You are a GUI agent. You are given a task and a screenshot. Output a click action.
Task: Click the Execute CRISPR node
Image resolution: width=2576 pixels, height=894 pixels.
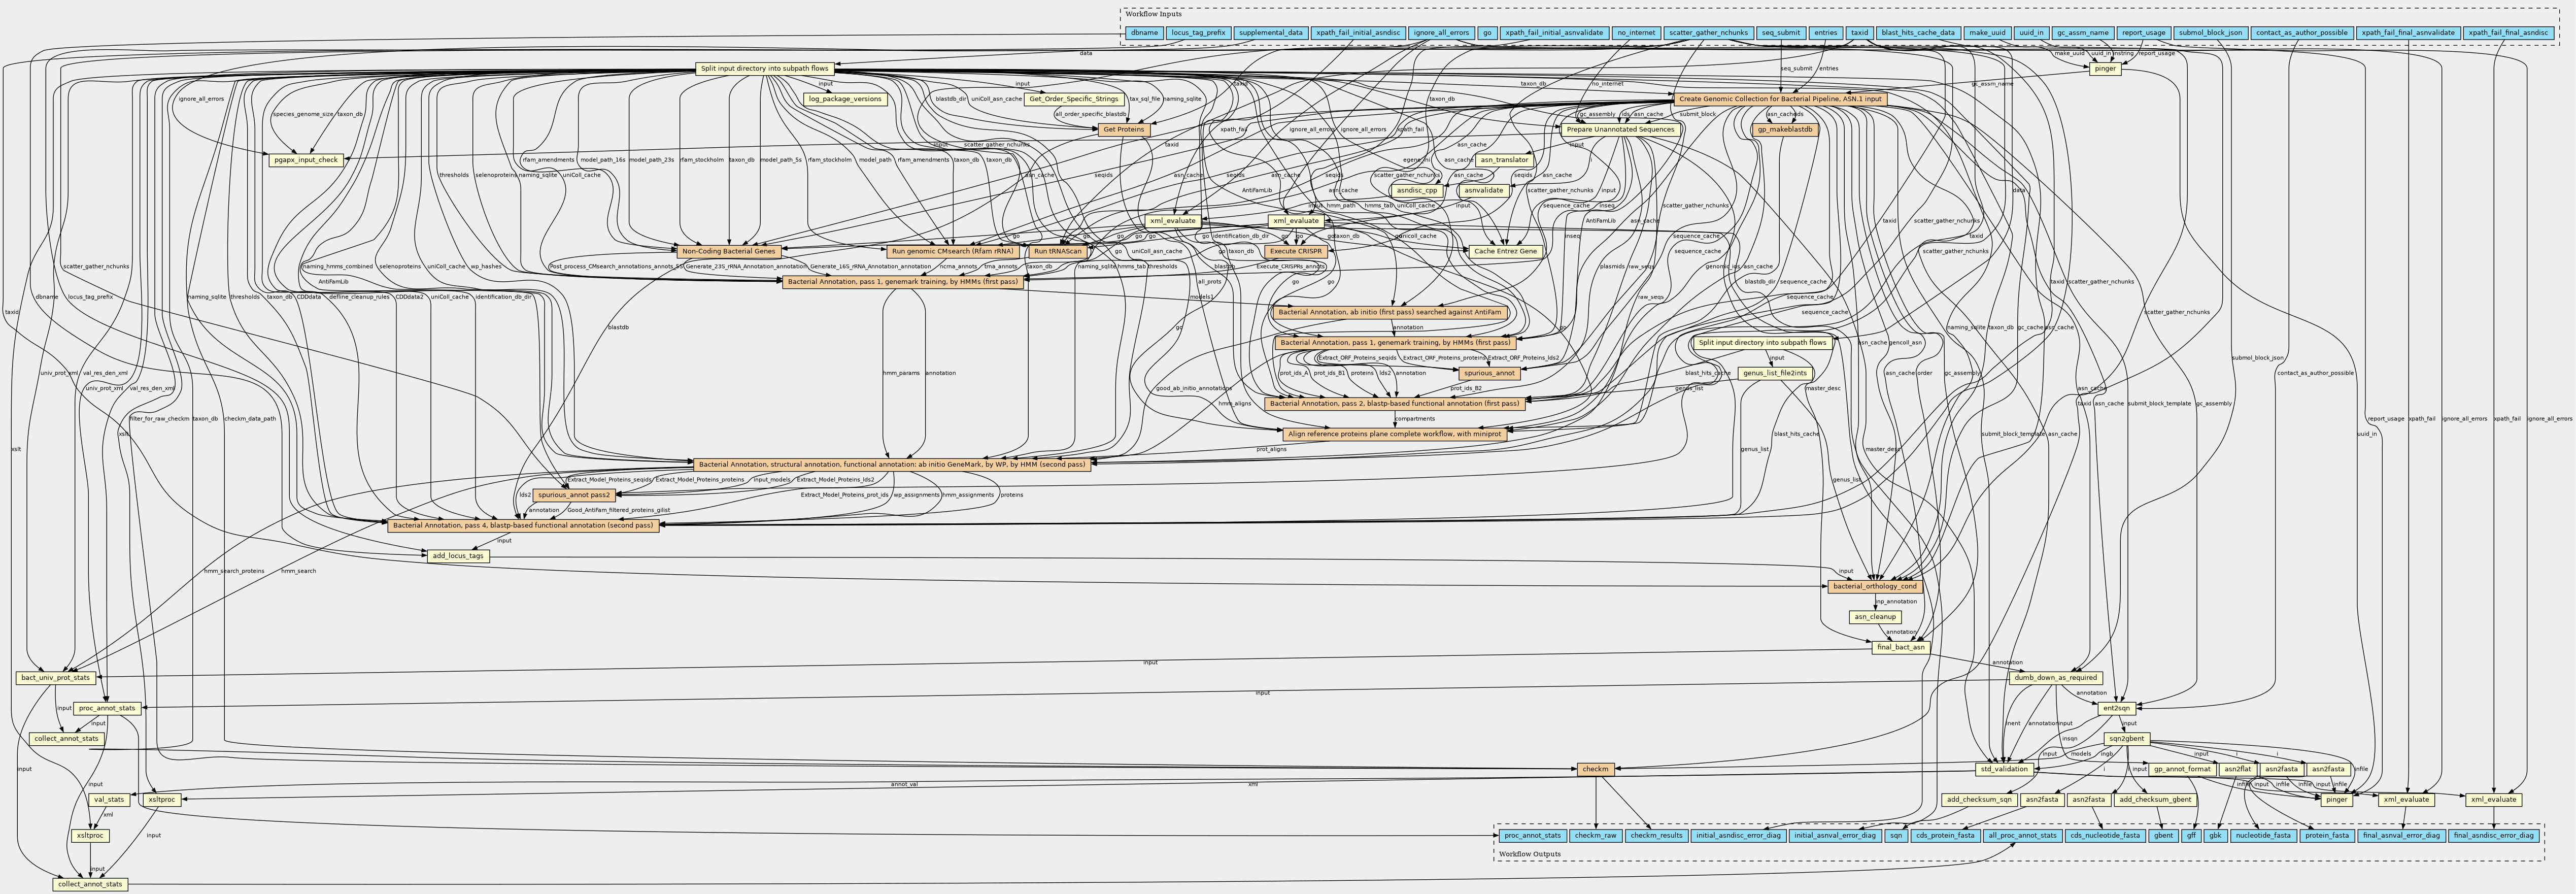tap(1295, 251)
